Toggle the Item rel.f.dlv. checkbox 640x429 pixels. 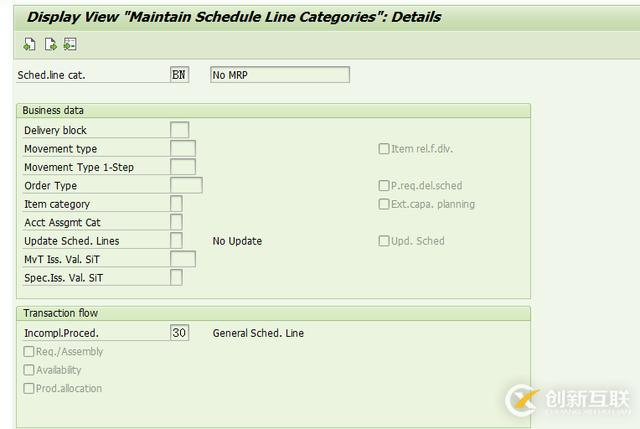pos(384,149)
